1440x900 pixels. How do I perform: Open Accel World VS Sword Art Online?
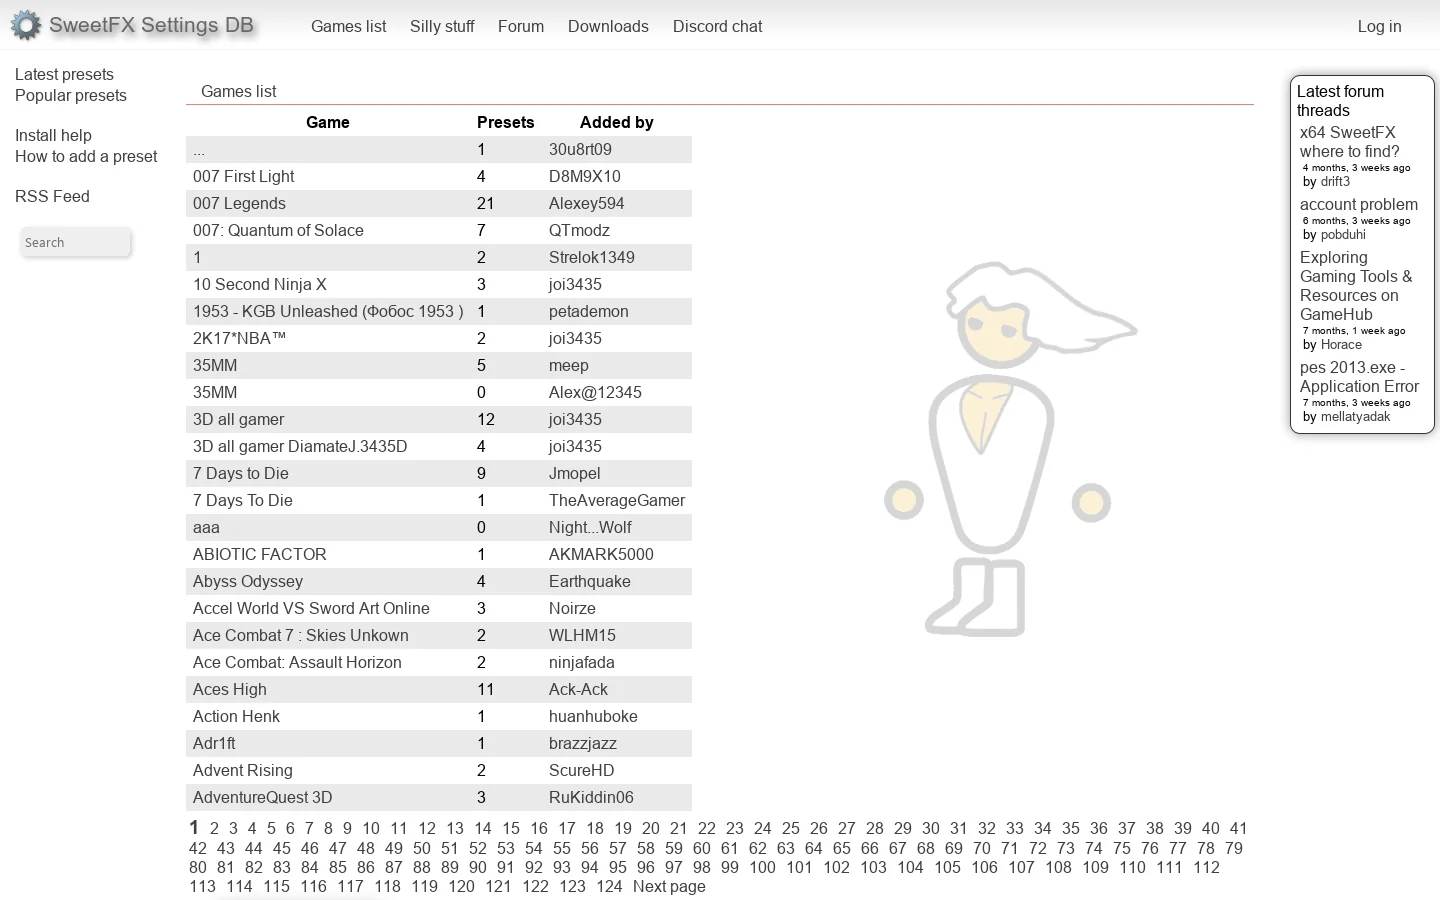[x=311, y=608]
